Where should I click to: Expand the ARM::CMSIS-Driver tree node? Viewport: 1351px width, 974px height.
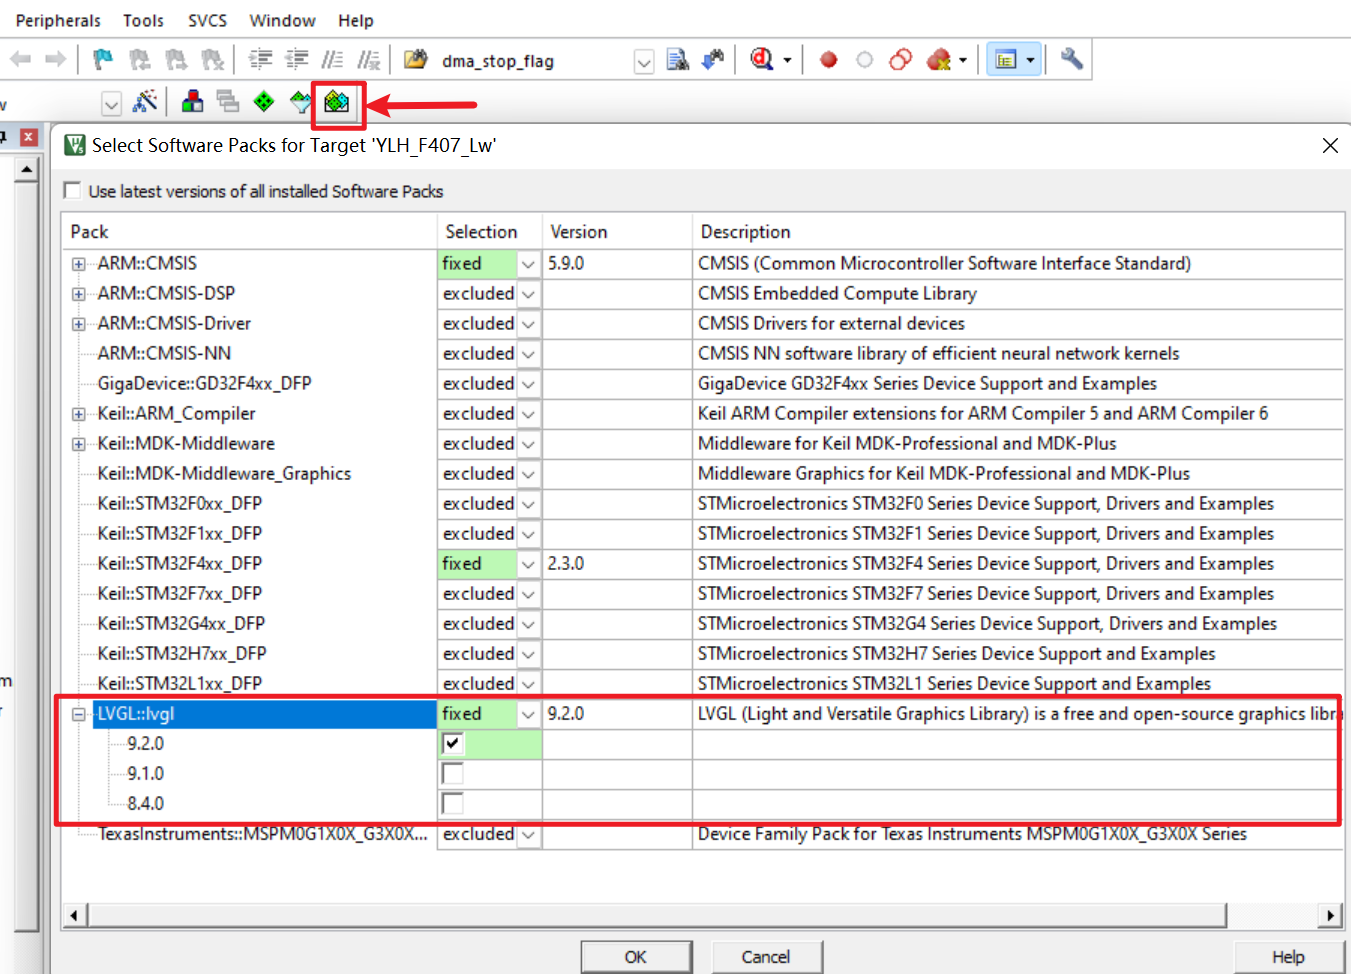click(x=78, y=324)
